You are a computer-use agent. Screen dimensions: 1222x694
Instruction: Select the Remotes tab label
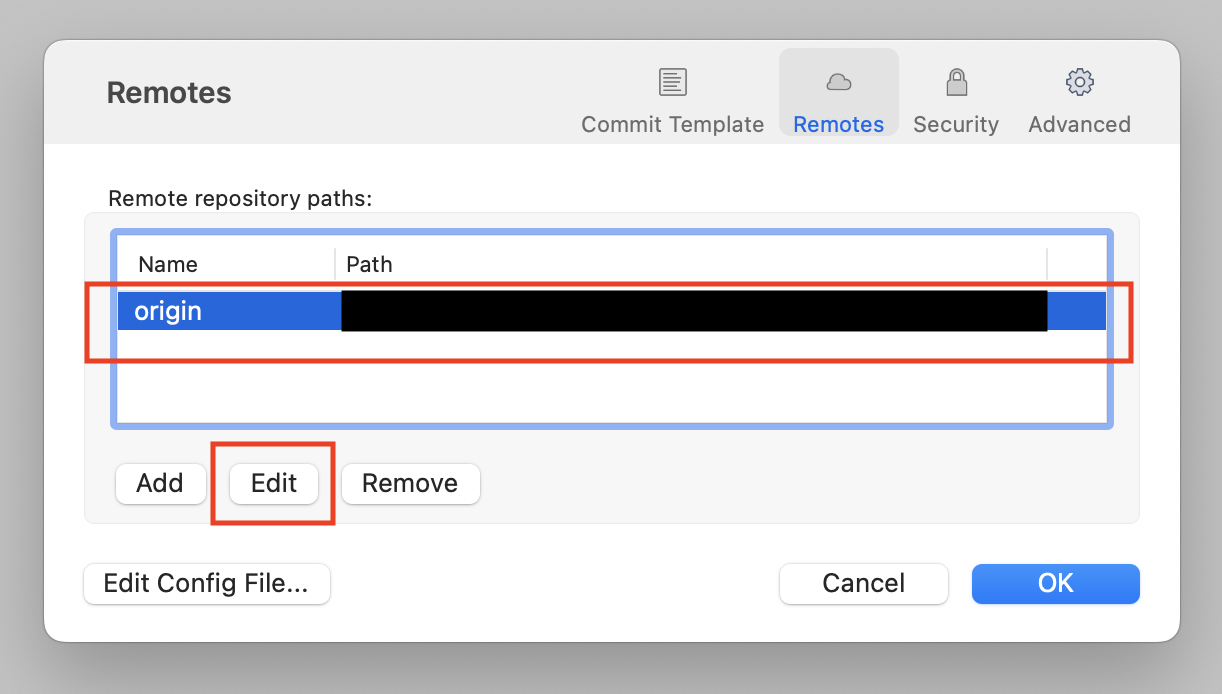838,125
